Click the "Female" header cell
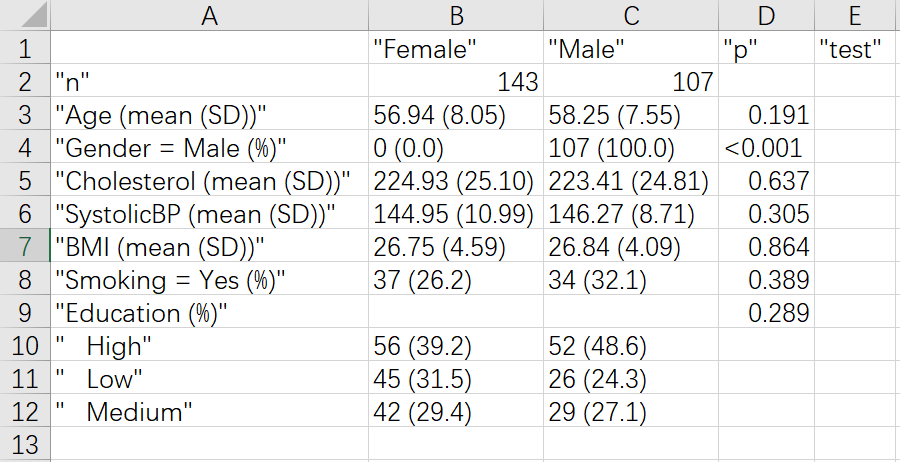Image resolution: width=900 pixels, height=462 pixels. pos(455,48)
